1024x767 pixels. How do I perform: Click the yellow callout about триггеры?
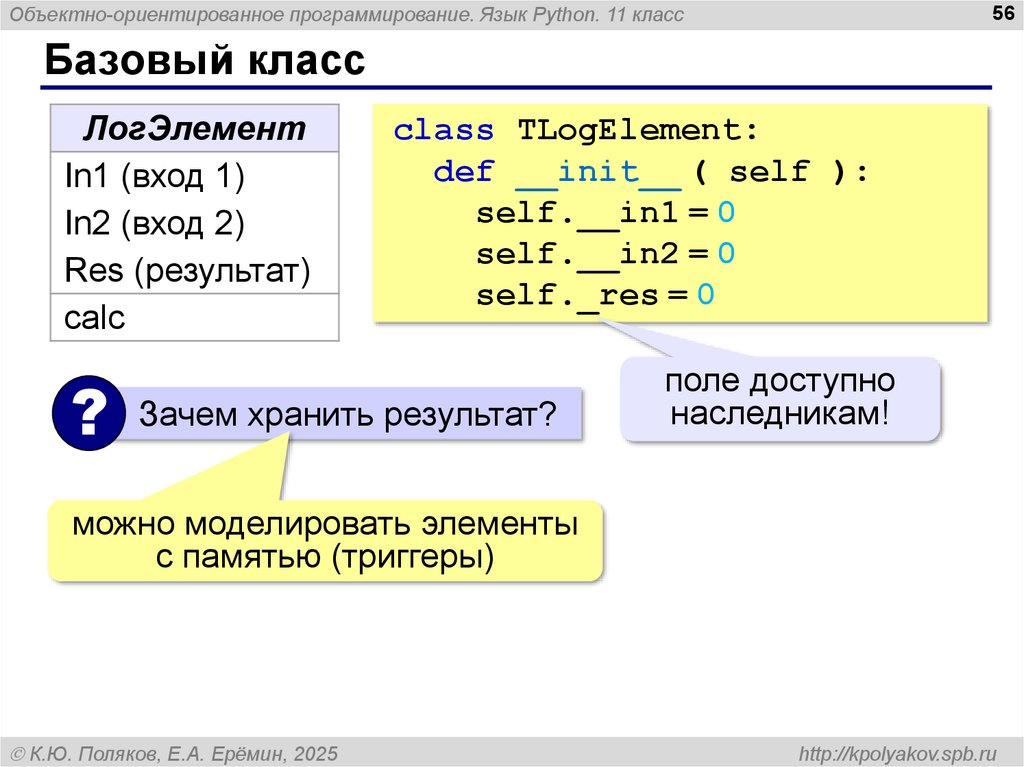pos(325,540)
